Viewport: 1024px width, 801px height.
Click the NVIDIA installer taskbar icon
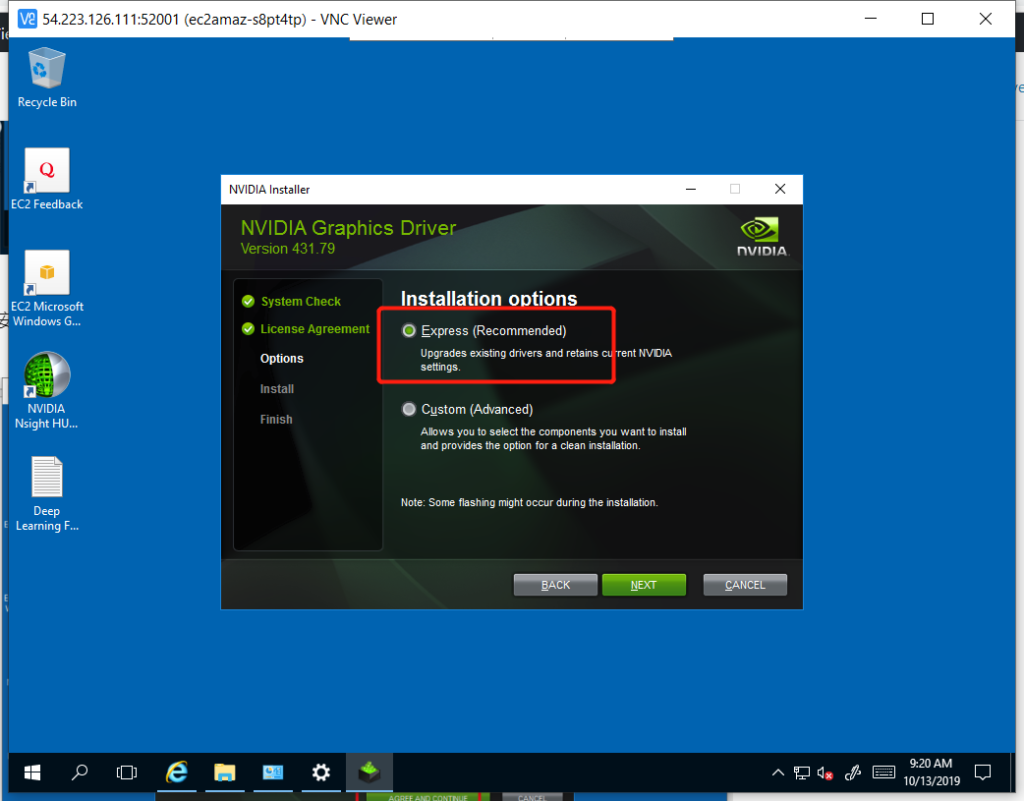coord(369,772)
